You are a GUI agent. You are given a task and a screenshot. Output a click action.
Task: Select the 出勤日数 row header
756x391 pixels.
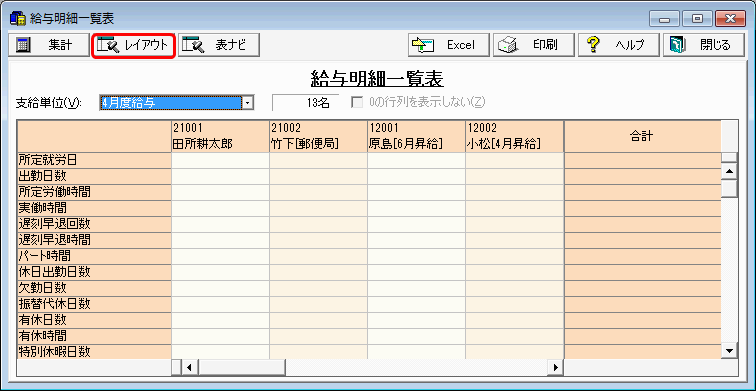(94, 176)
